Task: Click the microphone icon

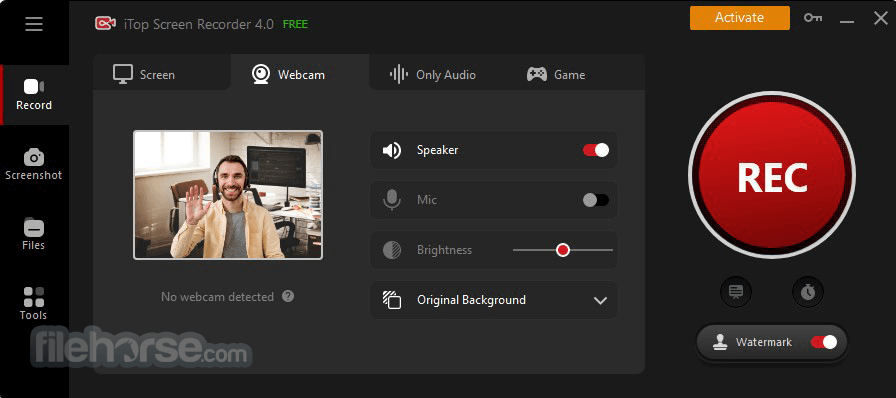Action: point(392,200)
